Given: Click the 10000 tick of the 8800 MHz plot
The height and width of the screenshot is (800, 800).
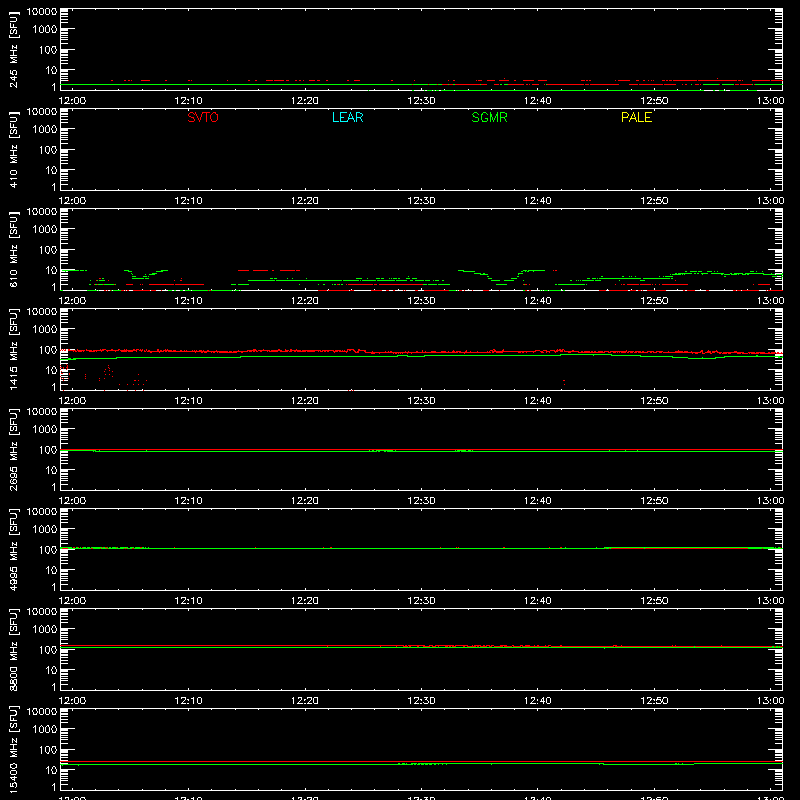Looking at the screenshot, I should point(42,612).
